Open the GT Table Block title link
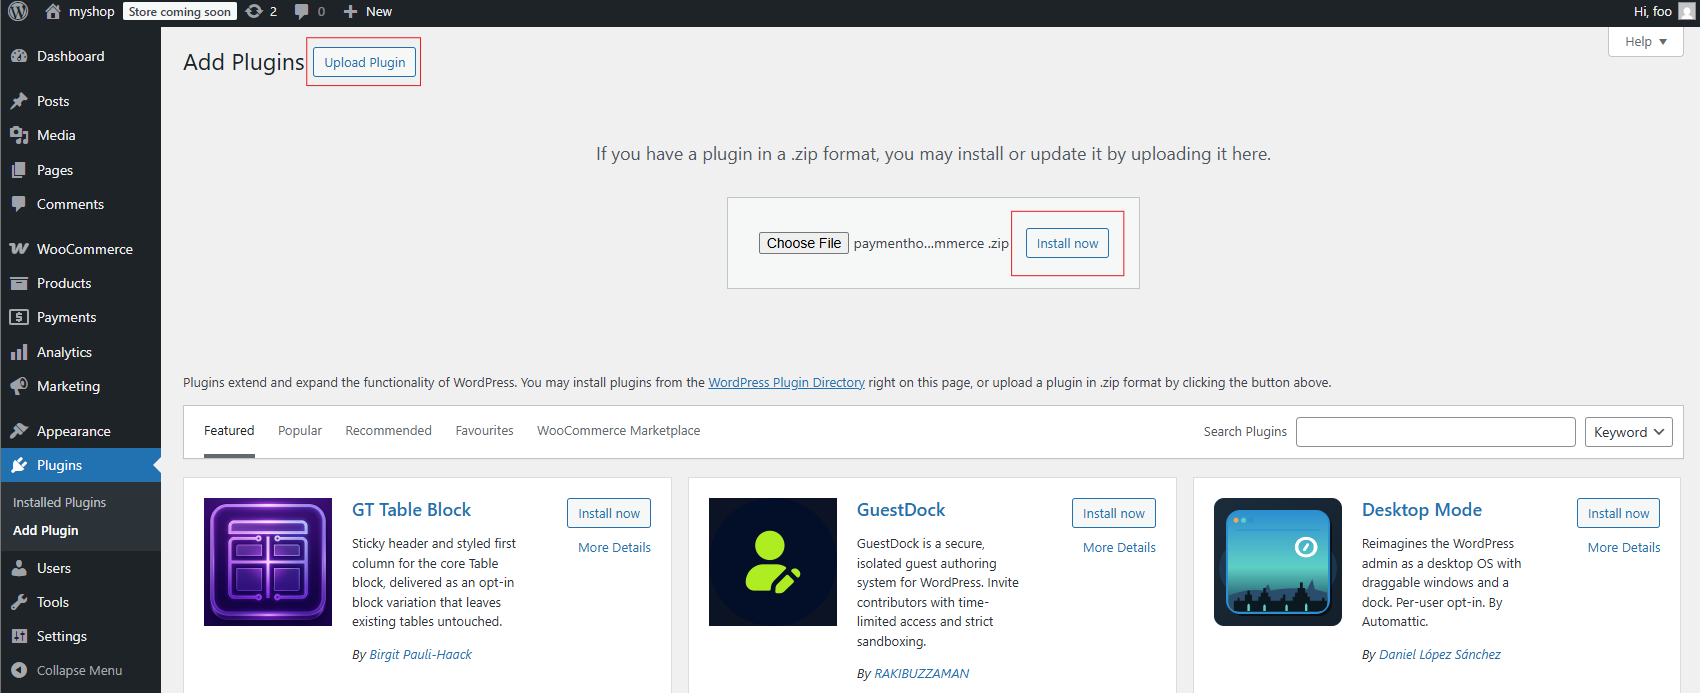The image size is (1700, 693). (411, 510)
